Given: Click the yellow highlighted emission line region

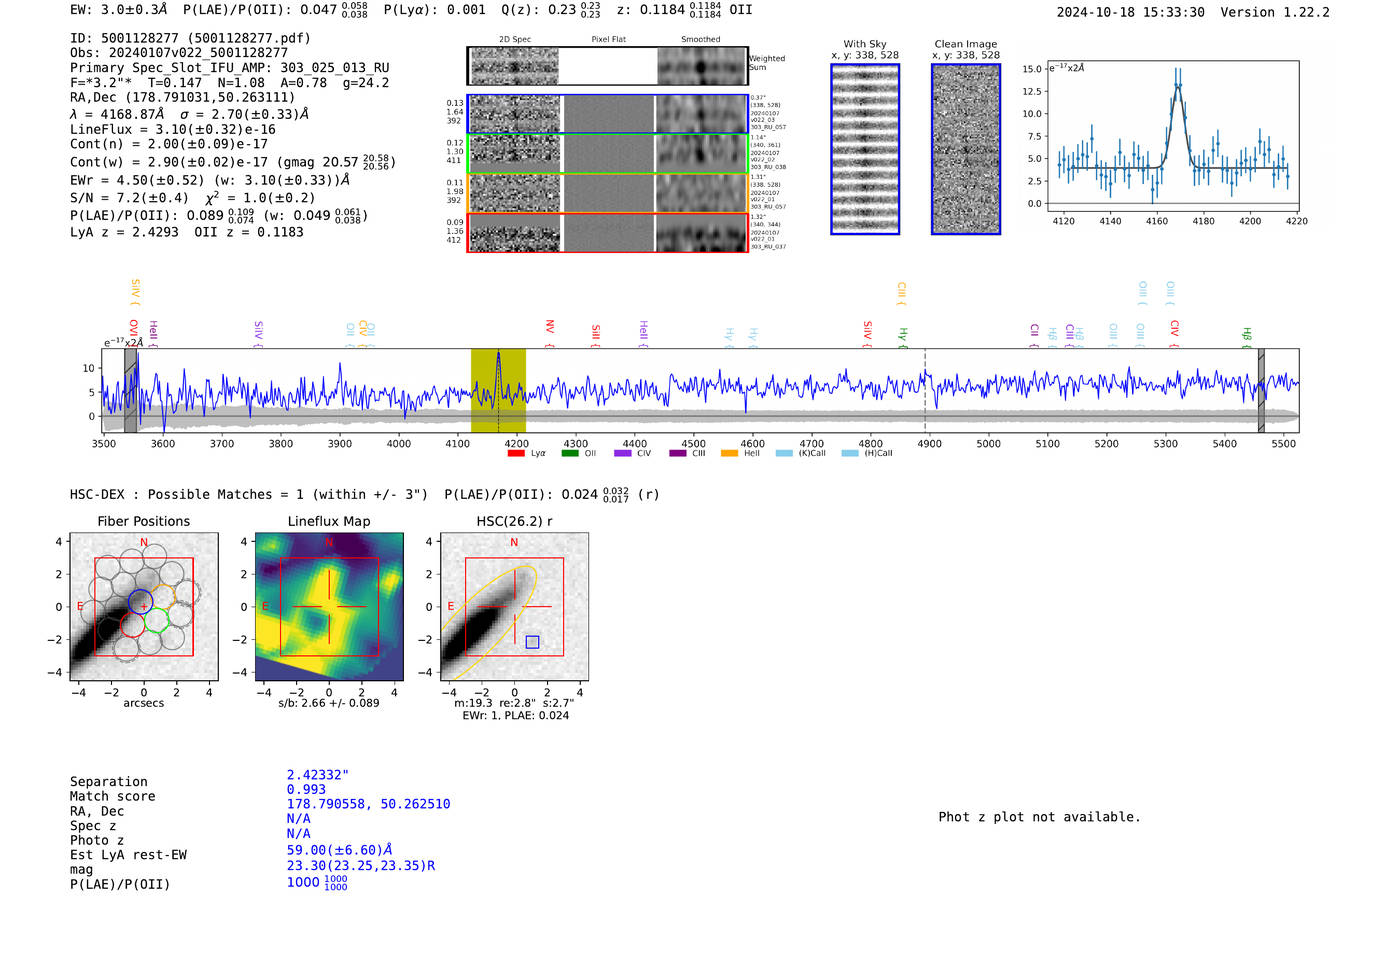Looking at the screenshot, I should 498,390.
